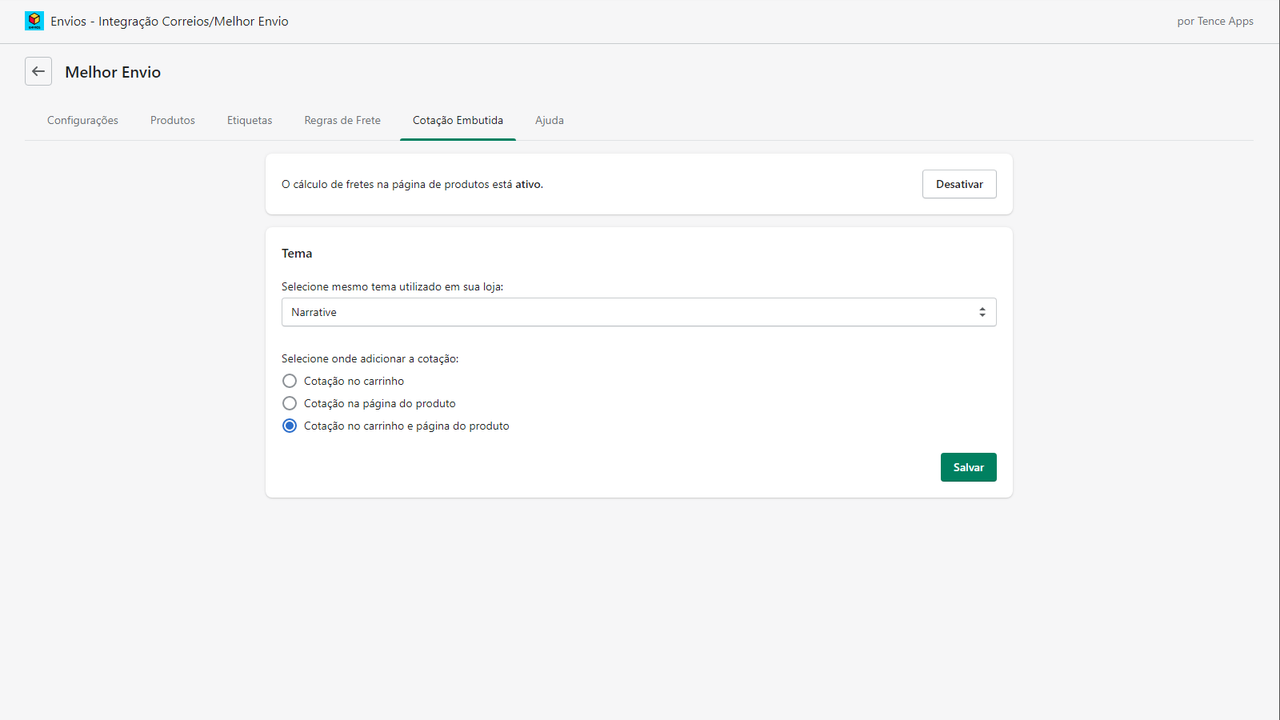Select the Regras de Frete tab
Screen dimensions: 1280x720
(x=343, y=120)
